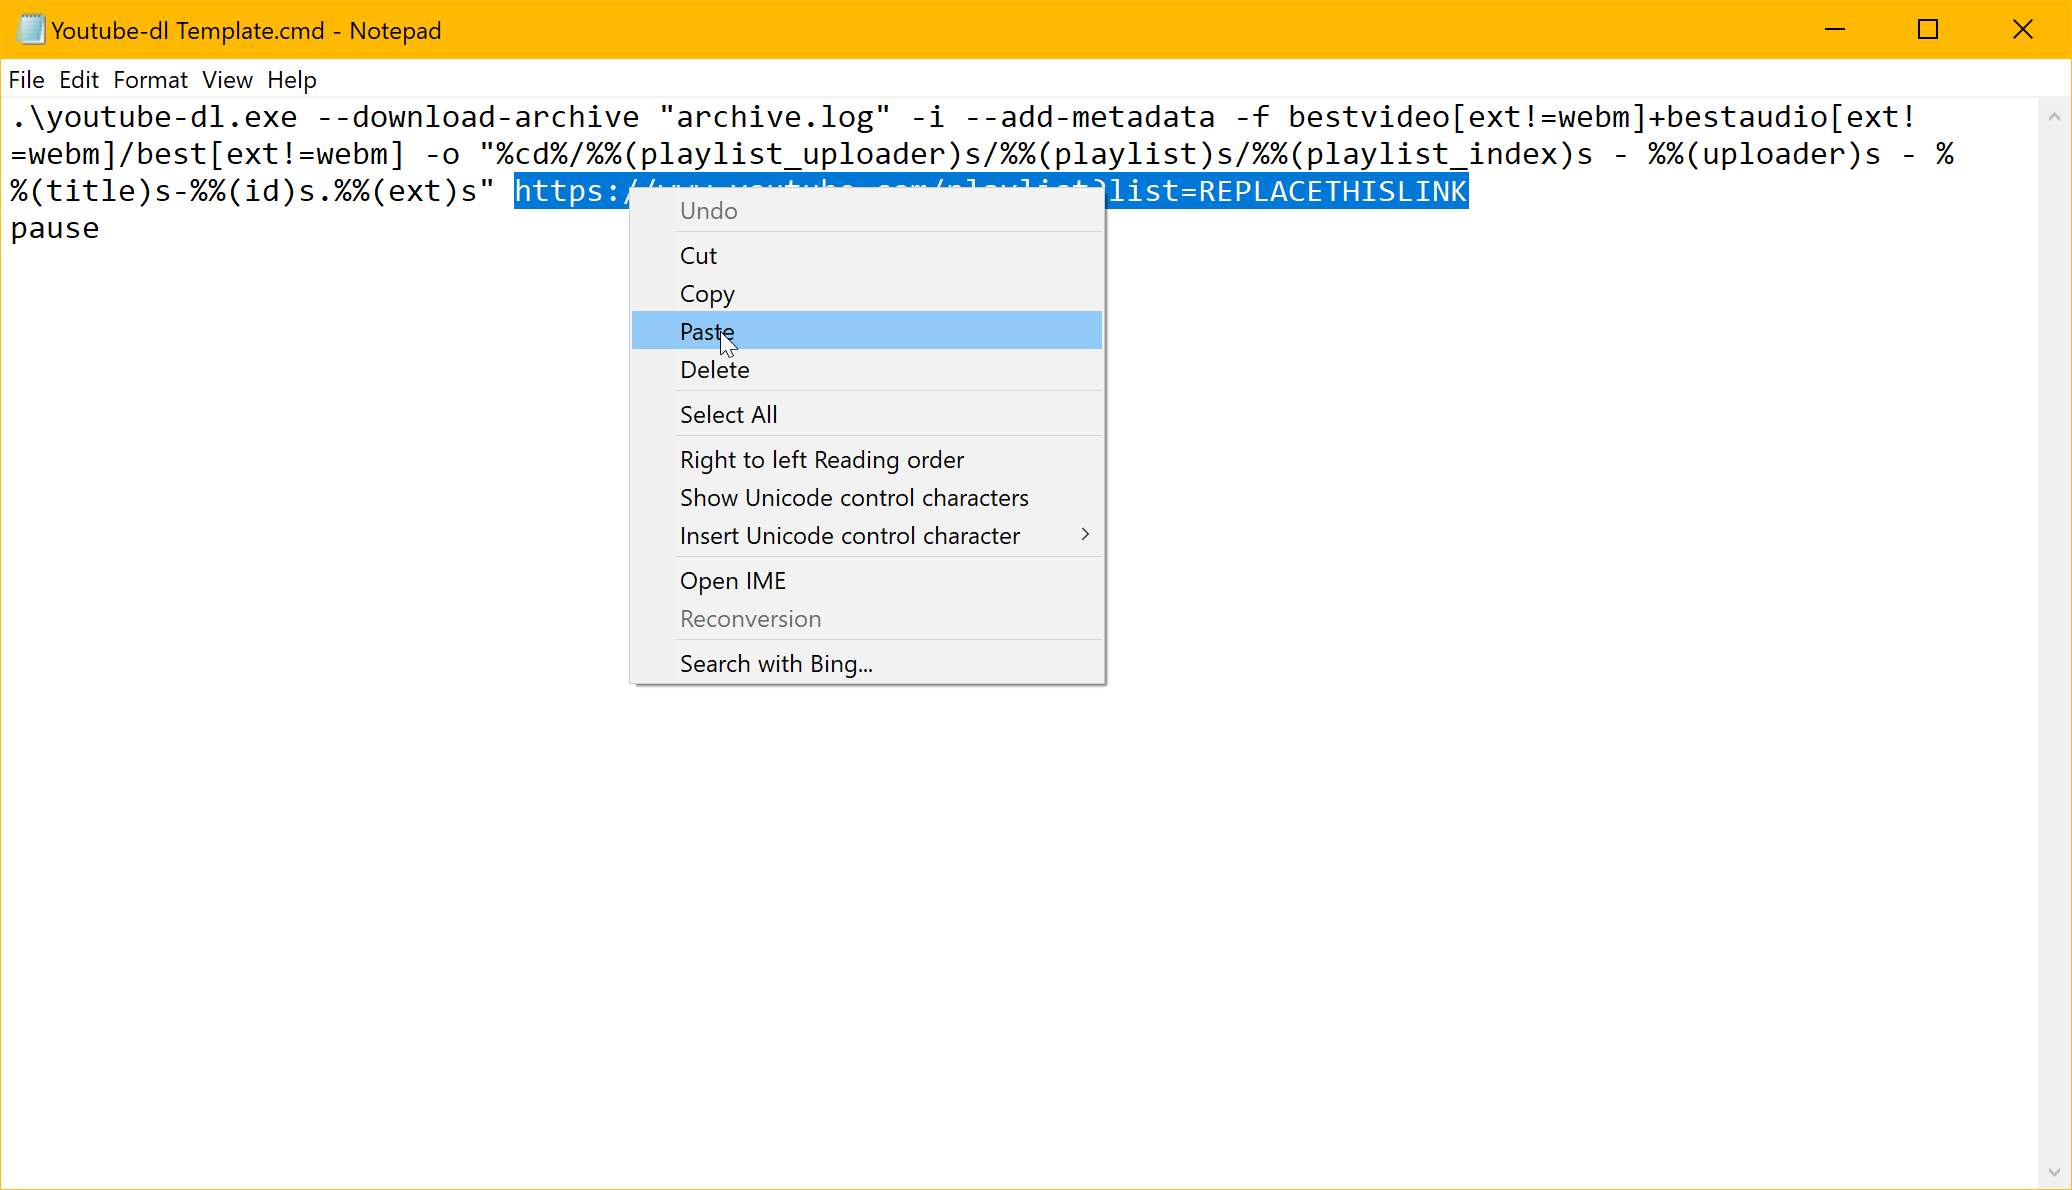Choose Cut from the context menu
2072x1190 pixels.
coord(867,256)
